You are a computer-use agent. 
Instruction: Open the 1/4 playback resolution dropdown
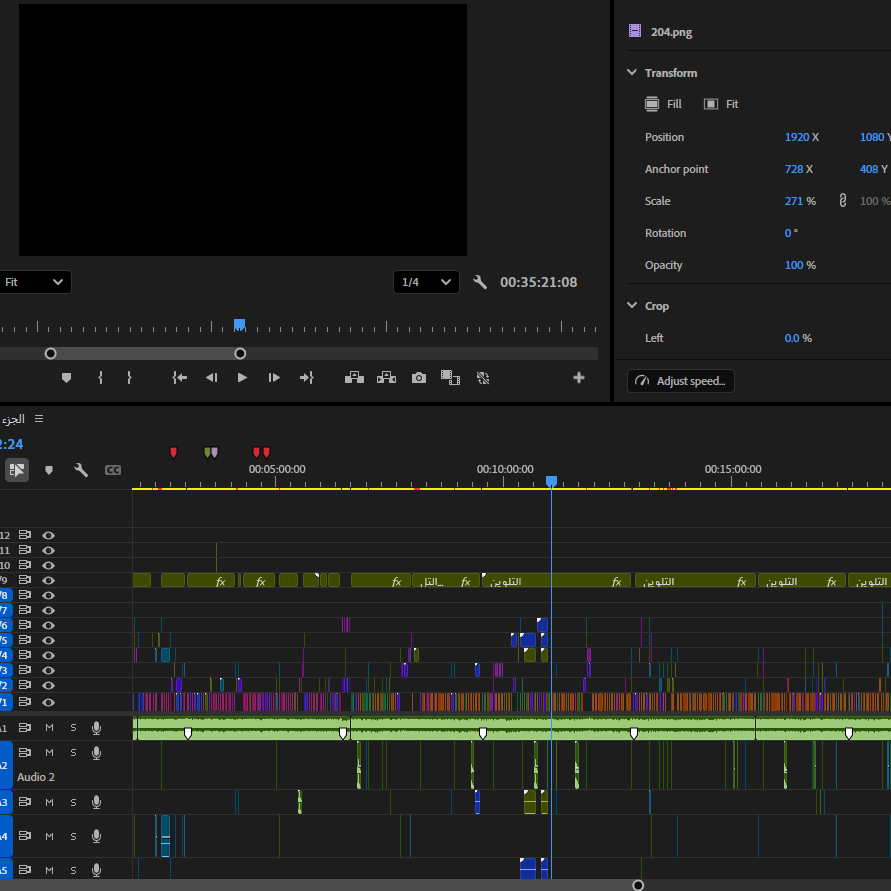[426, 282]
